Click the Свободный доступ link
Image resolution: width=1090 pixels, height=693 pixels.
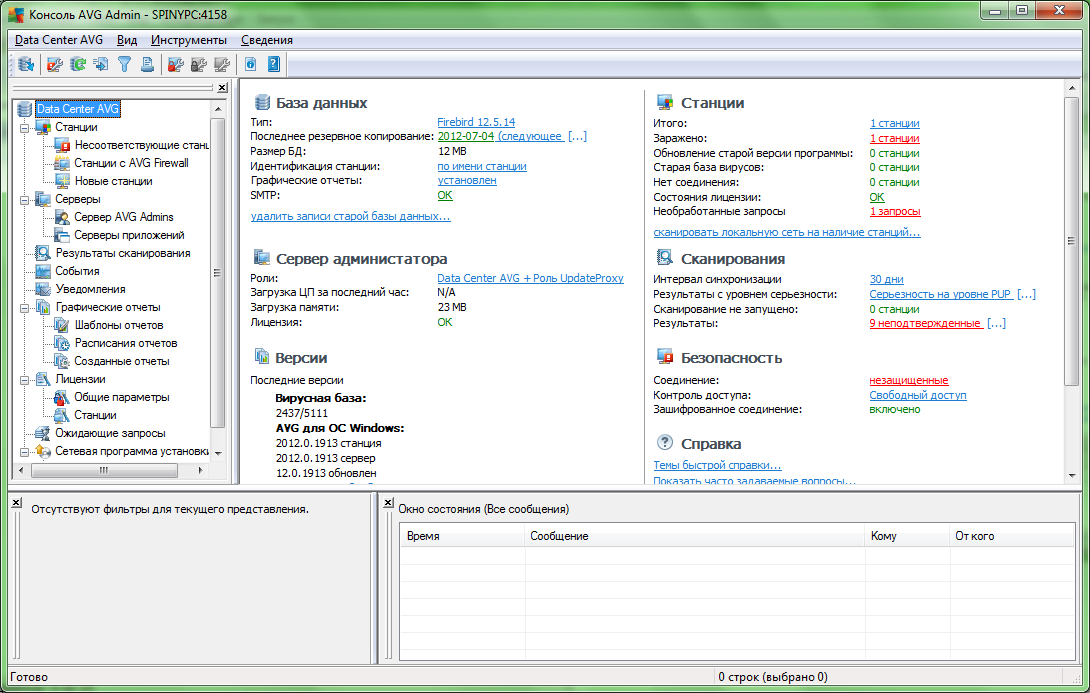pyautogui.click(x=918, y=395)
